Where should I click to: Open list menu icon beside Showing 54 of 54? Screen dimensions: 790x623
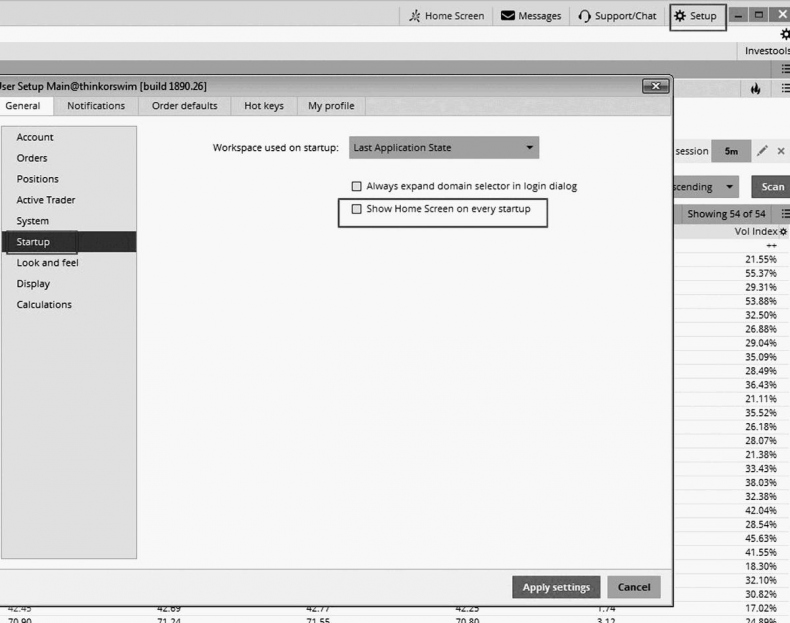pyautogui.click(x=784, y=214)
